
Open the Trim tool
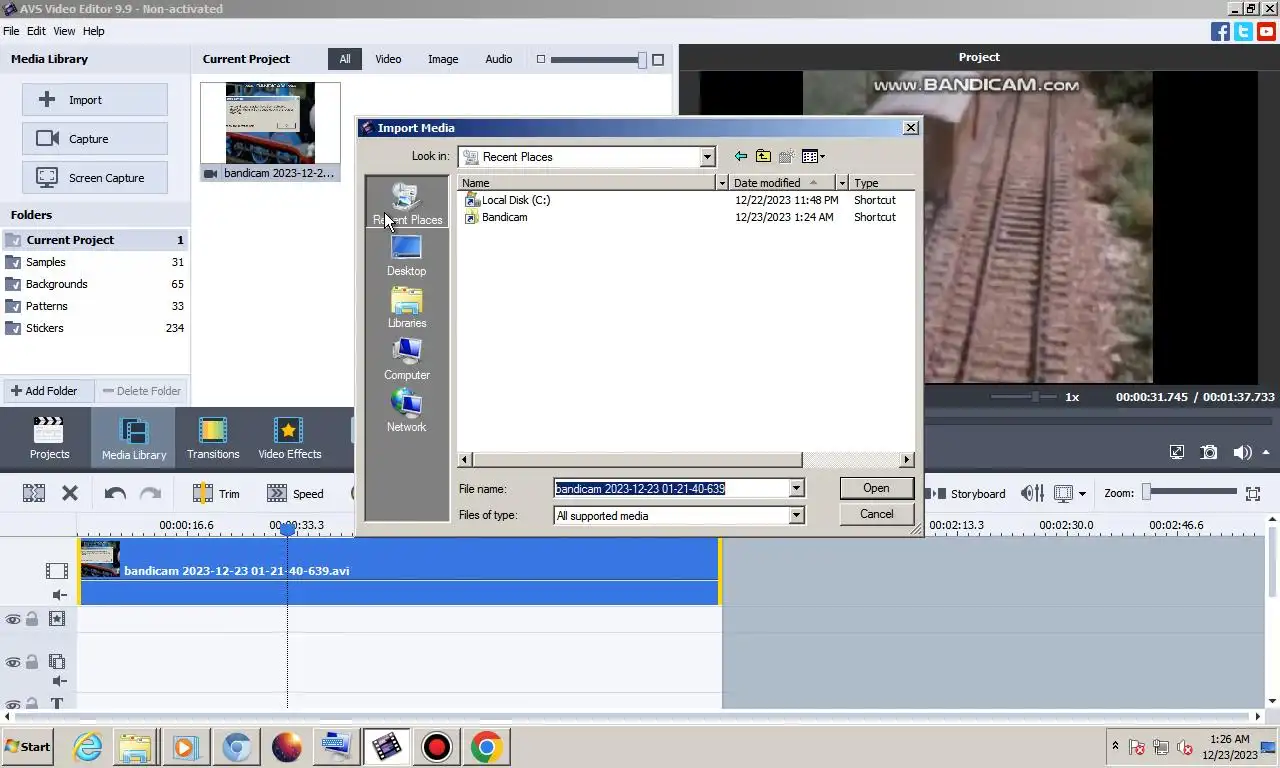216,493
